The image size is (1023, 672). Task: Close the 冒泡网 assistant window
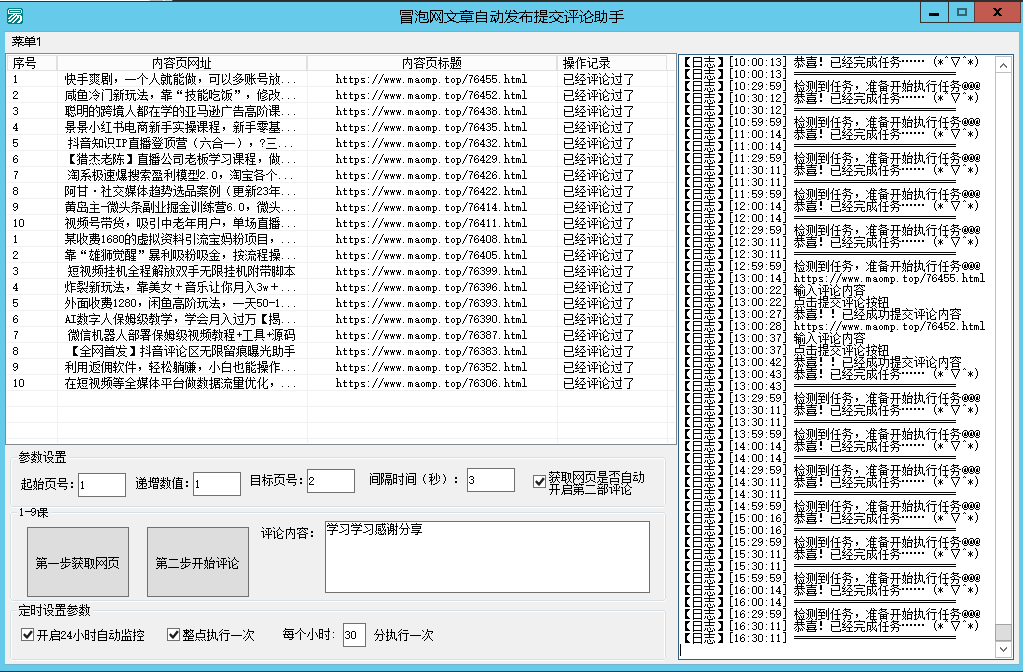click(x=998, y=12)
